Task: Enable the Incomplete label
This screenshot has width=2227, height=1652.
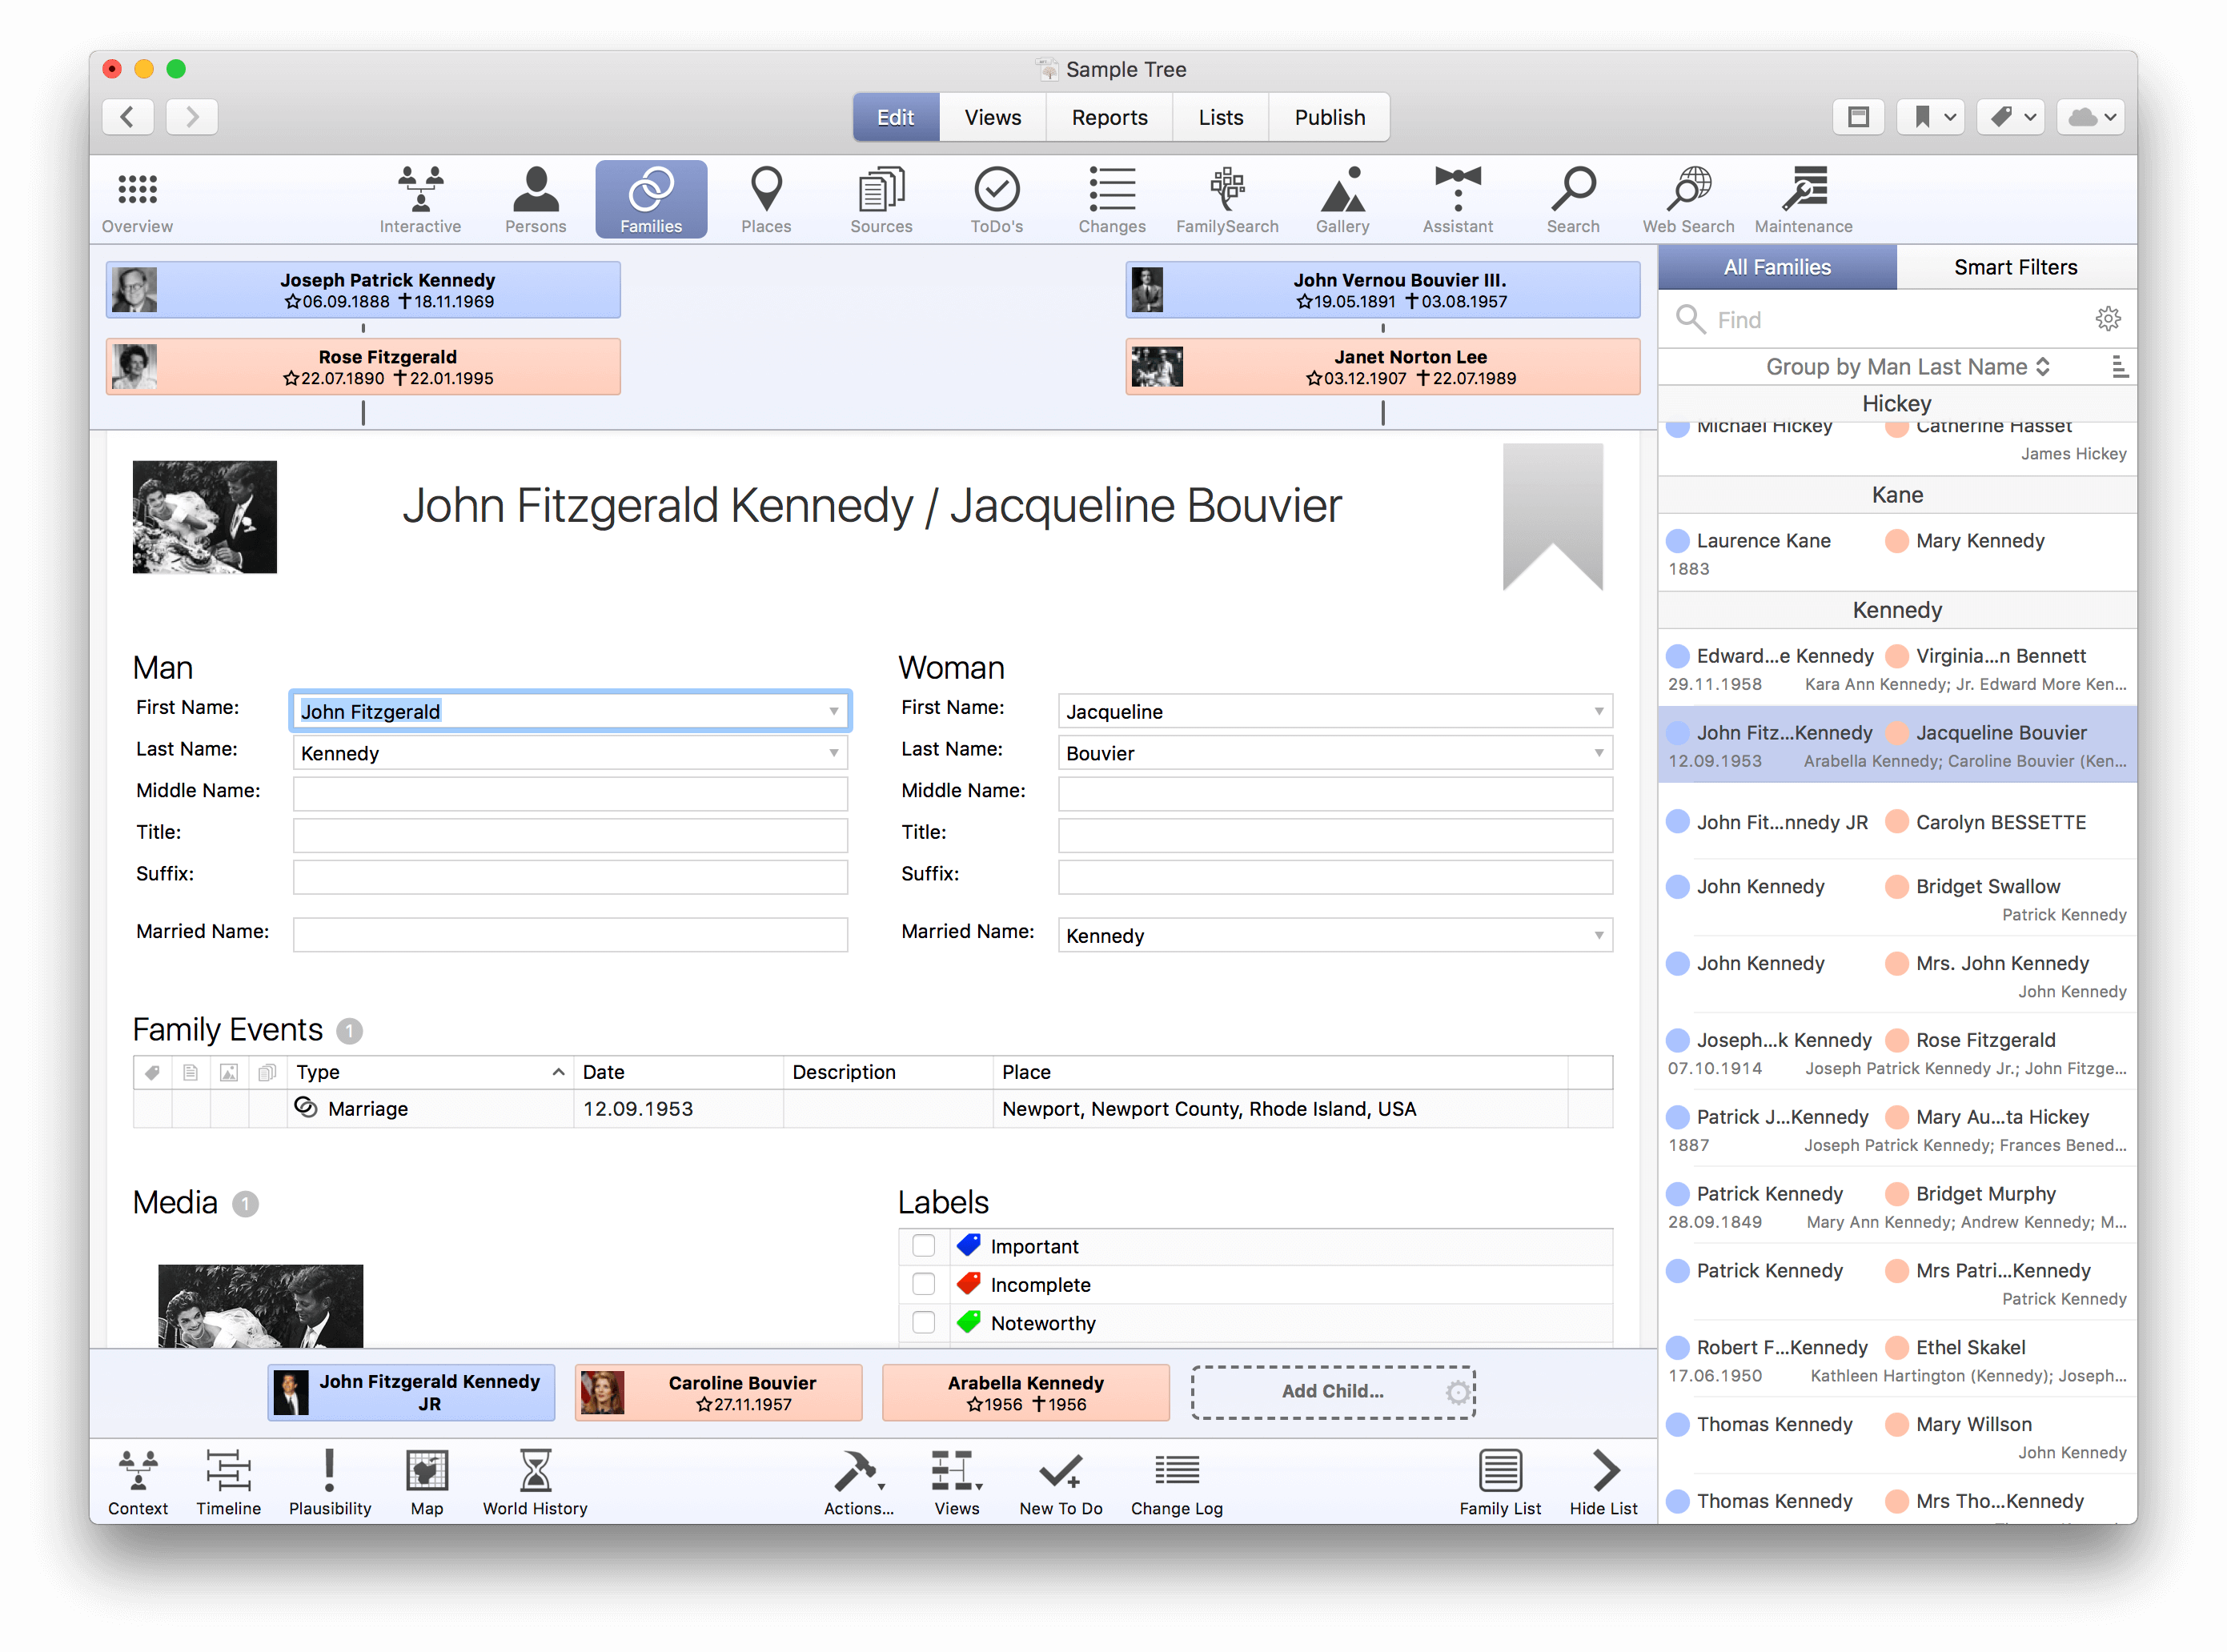Action: click(923, 1284)
